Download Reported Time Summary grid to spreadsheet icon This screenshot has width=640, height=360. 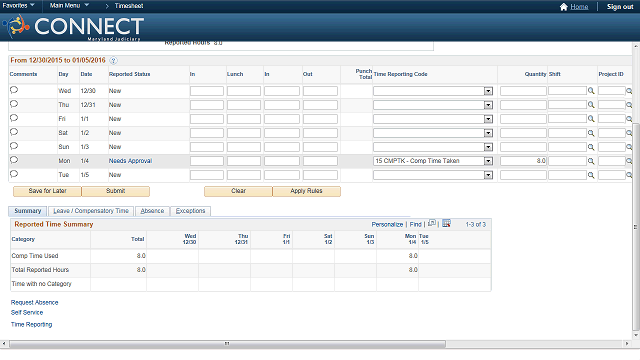coord(447,223)
